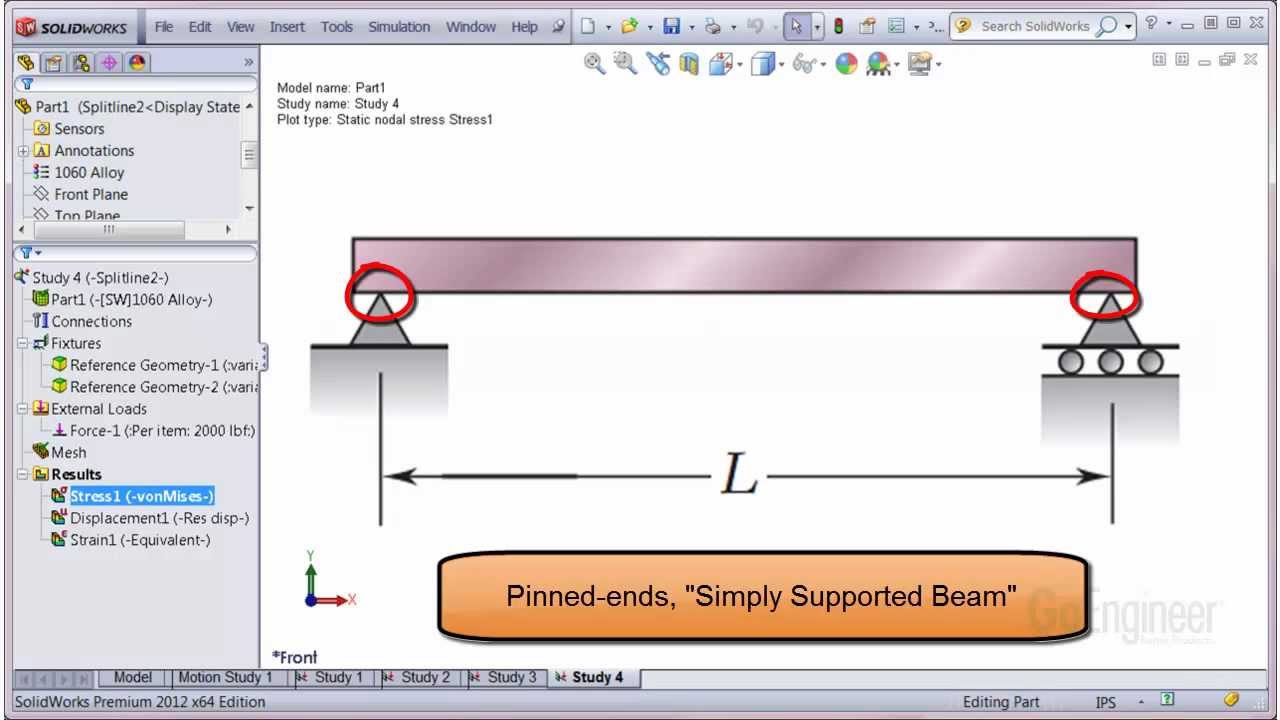
Task: Open the Window menu
Action: (x=471, y=27)
